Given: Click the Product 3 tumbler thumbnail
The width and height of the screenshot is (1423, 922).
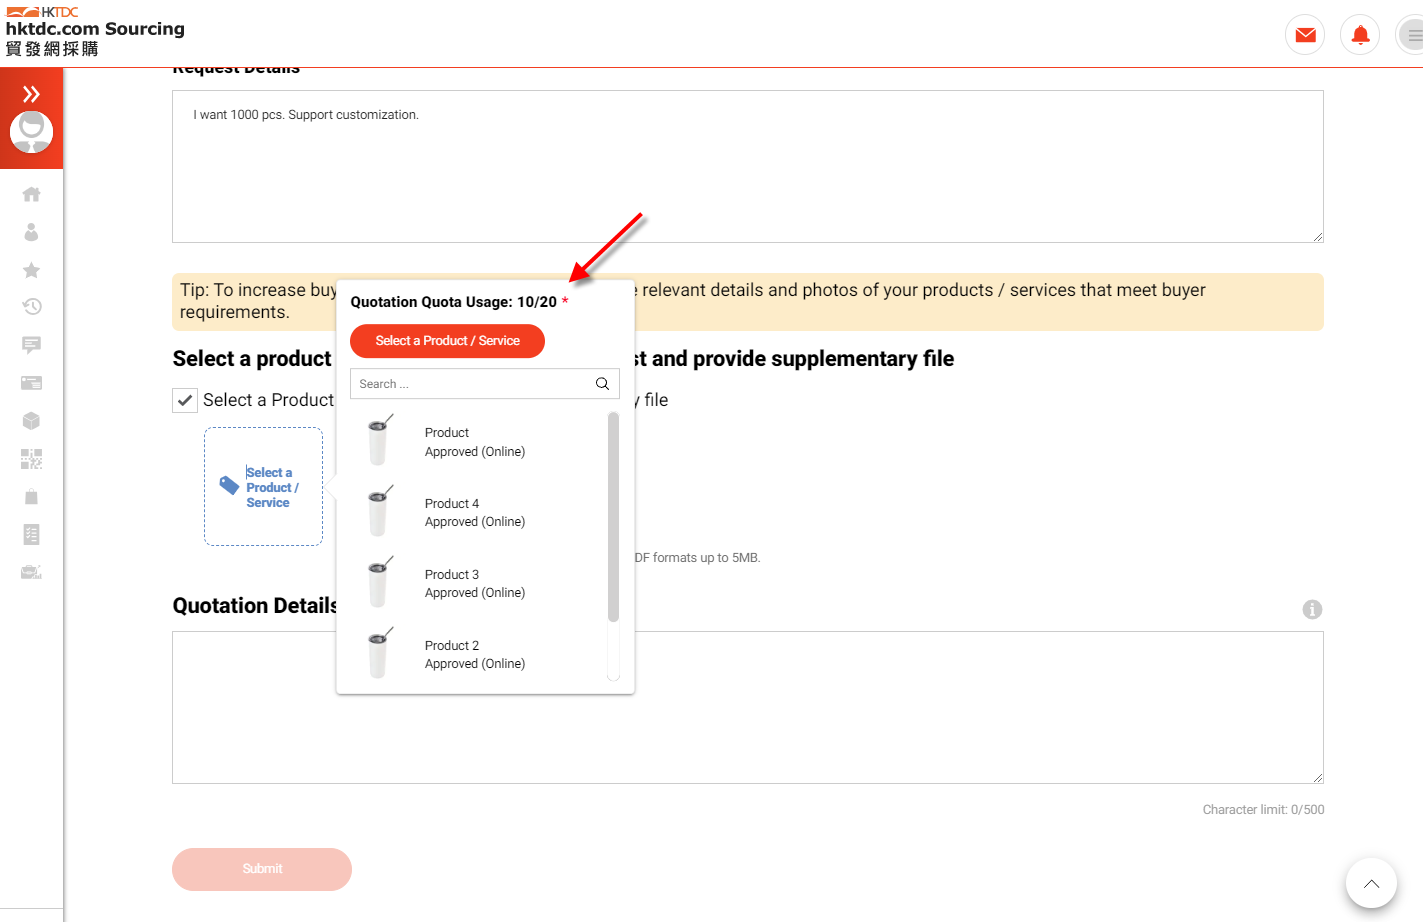Looking at the screenshot, I should pyautogui.click(x=378, y=583).
